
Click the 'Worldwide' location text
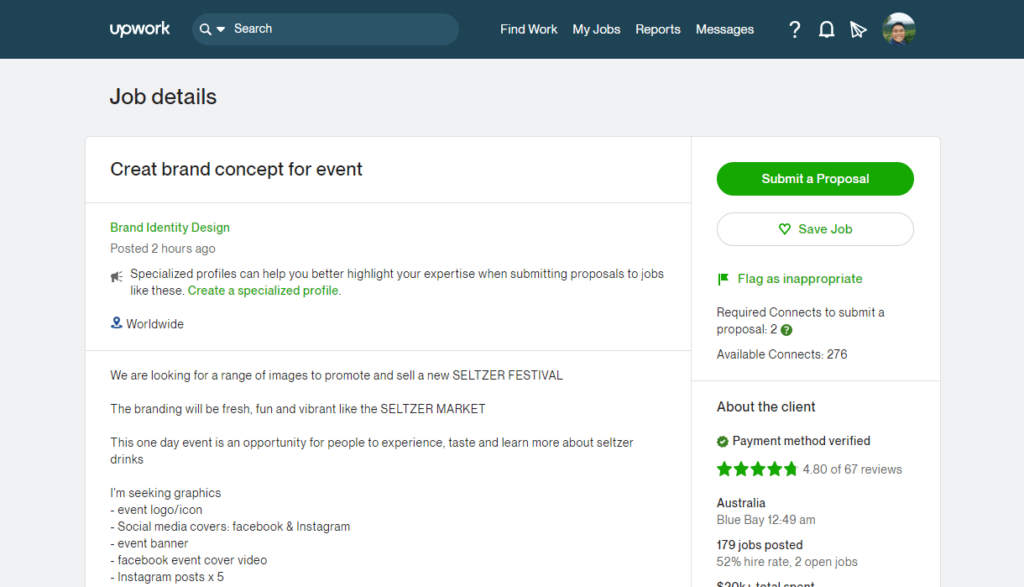pos(155,324)
